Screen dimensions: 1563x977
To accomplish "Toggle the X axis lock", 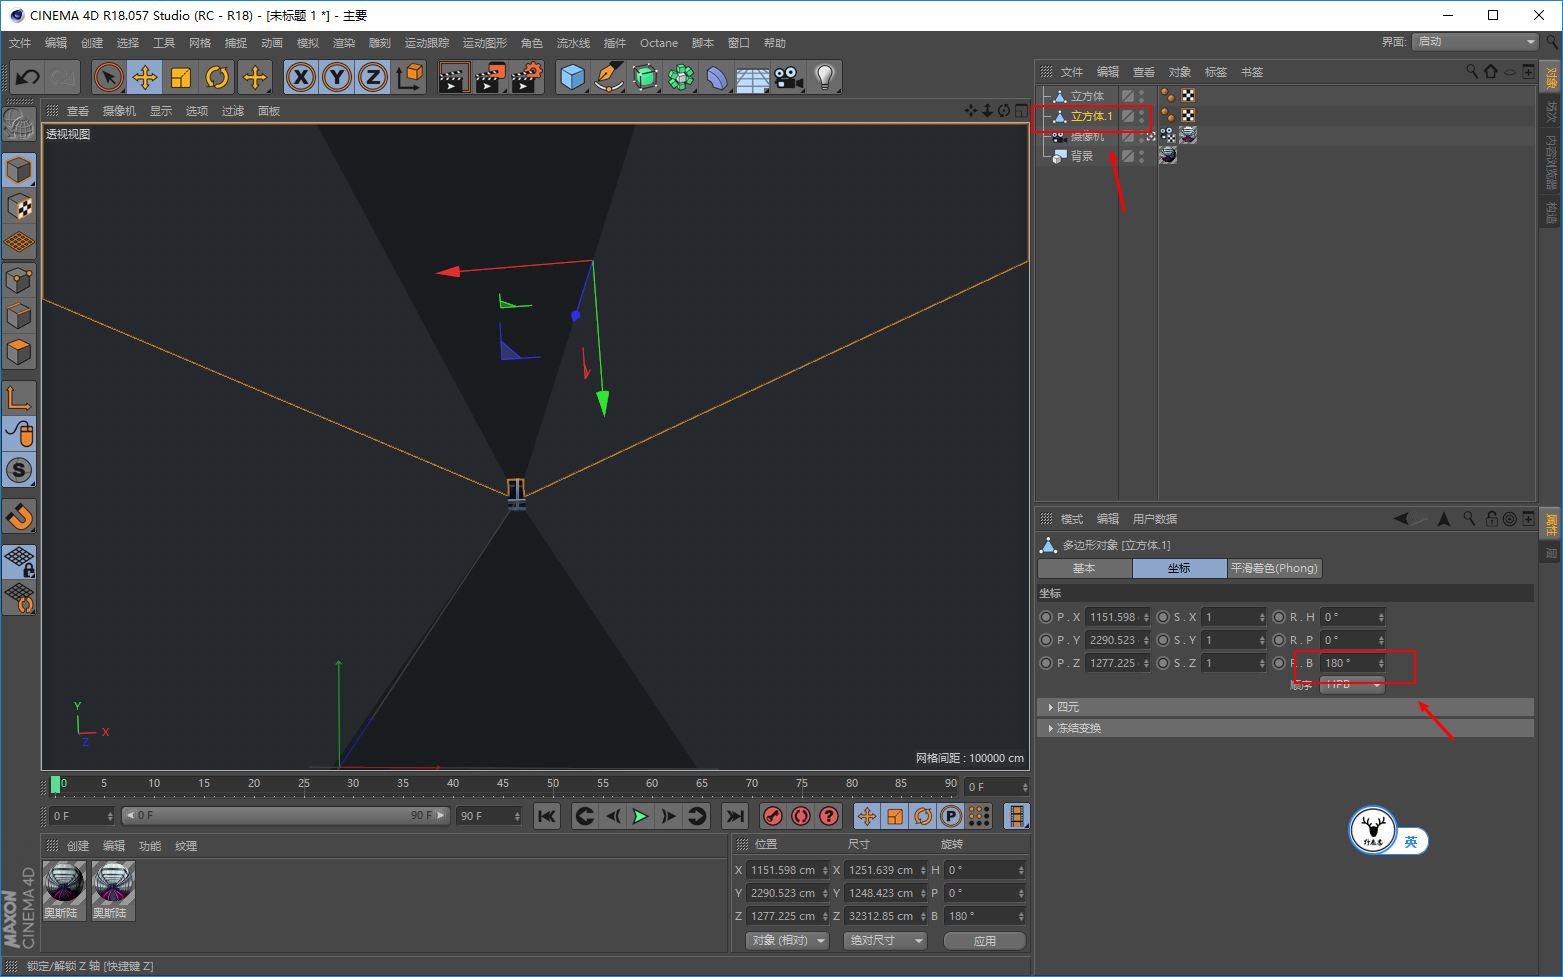I will 301,77.
